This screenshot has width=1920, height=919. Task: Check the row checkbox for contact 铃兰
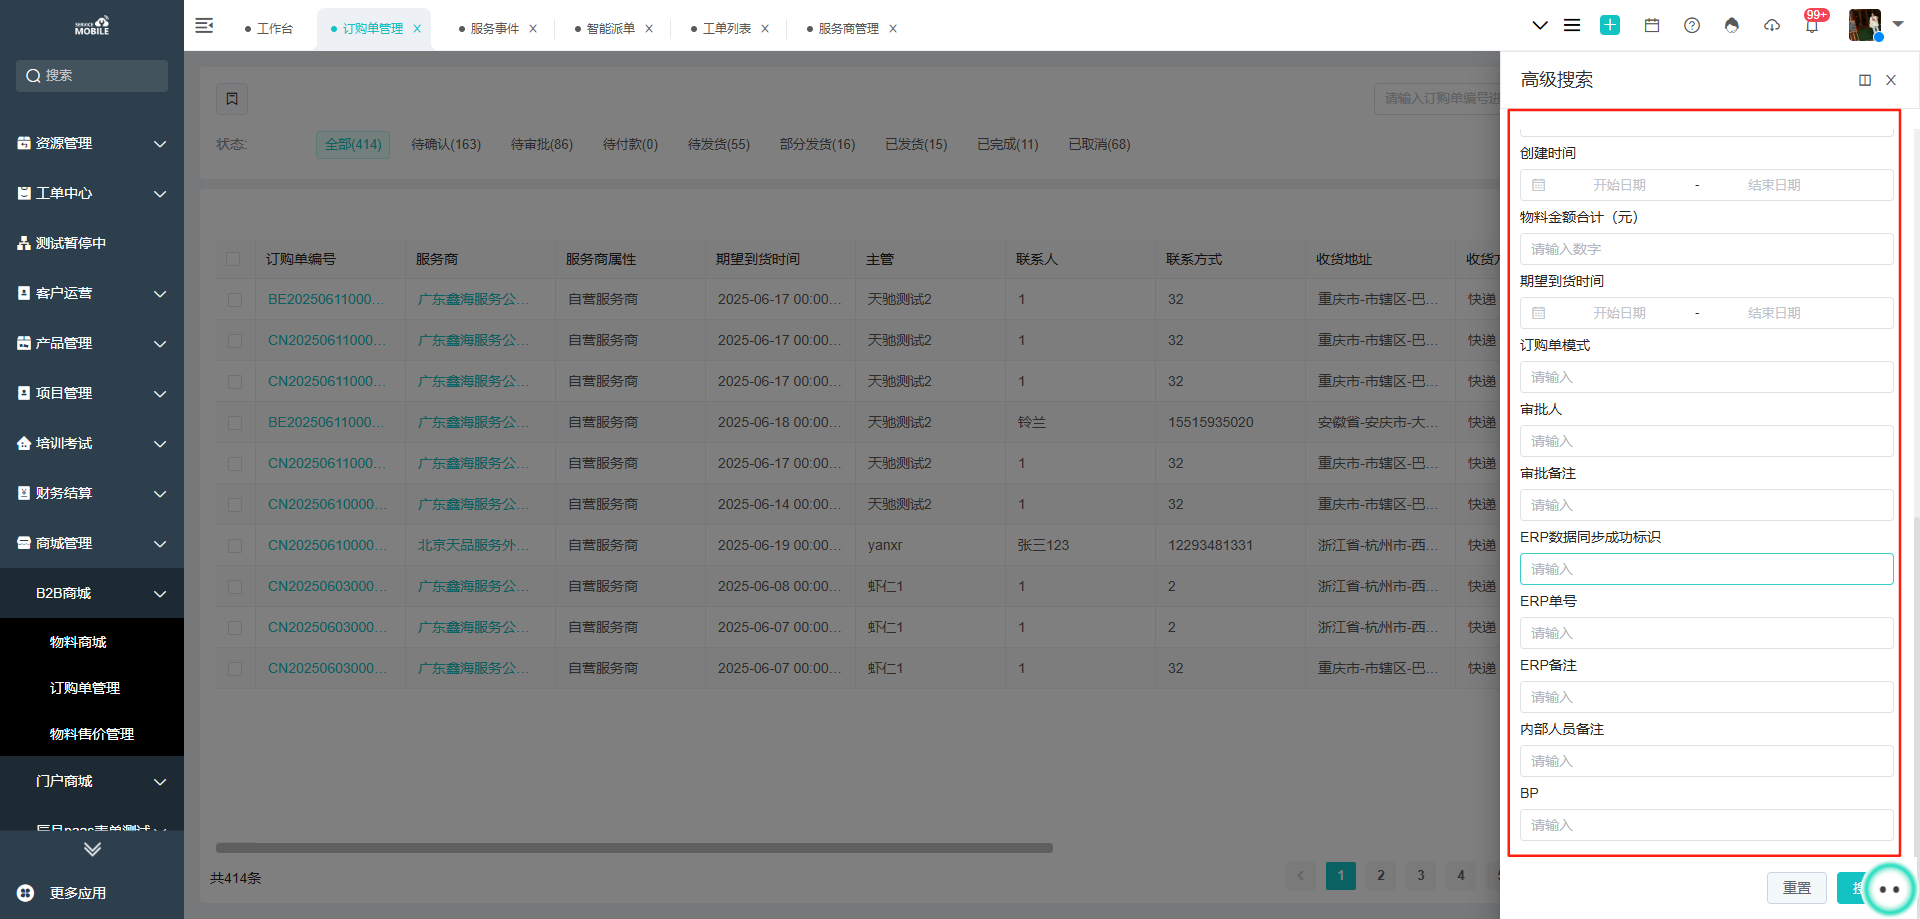tap(235, 423)
